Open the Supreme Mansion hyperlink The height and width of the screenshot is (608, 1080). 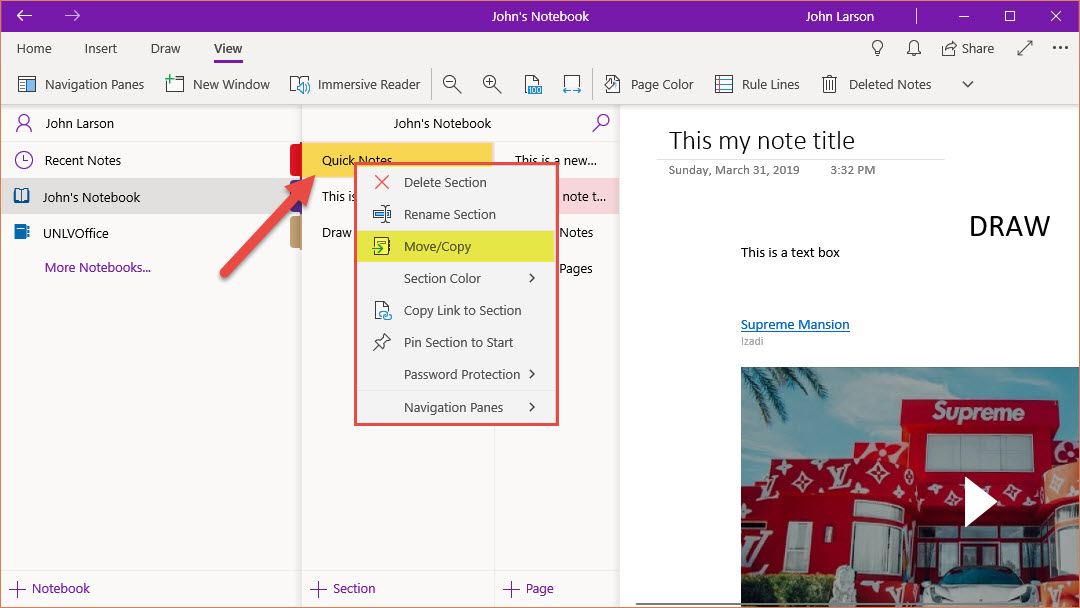[795, 324]
